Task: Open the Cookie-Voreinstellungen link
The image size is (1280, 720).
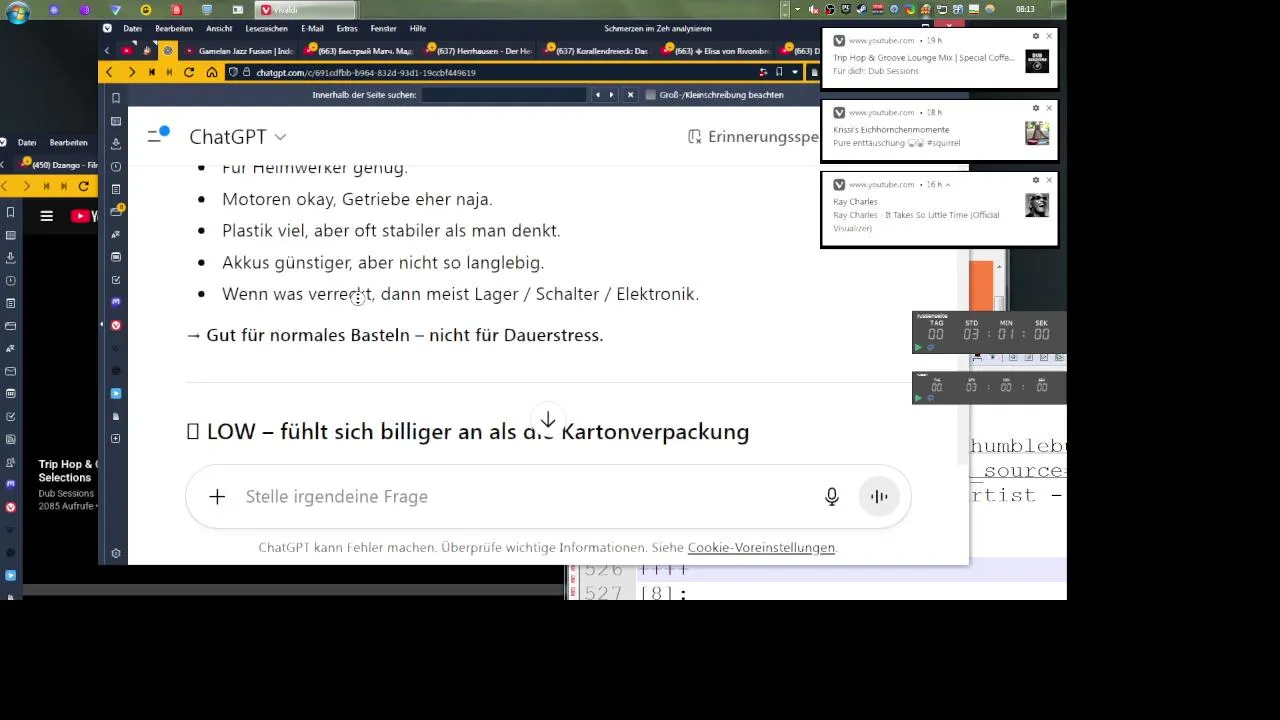Action: pos(761,548)
